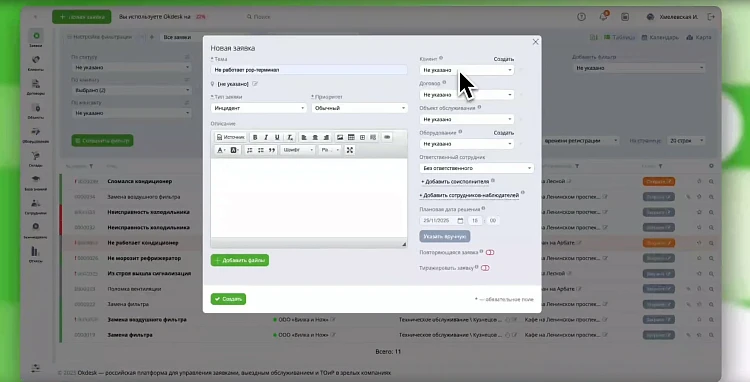The width and height of the screenshot is (750, 382).
Task: Insert a table into the description
Action: [x=351, y=137]
